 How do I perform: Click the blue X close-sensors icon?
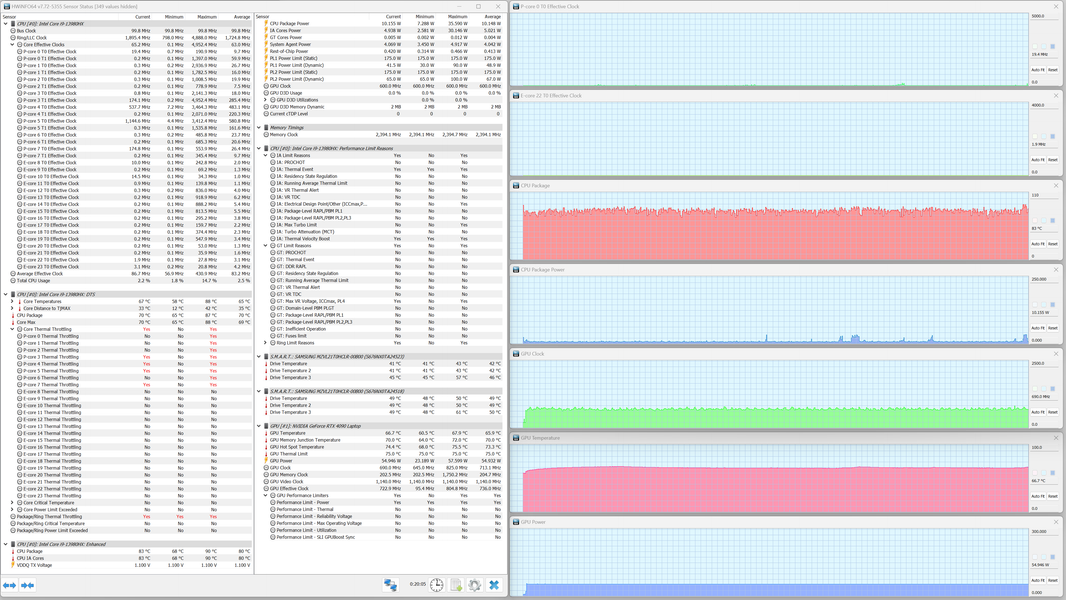tap(494, 584)
